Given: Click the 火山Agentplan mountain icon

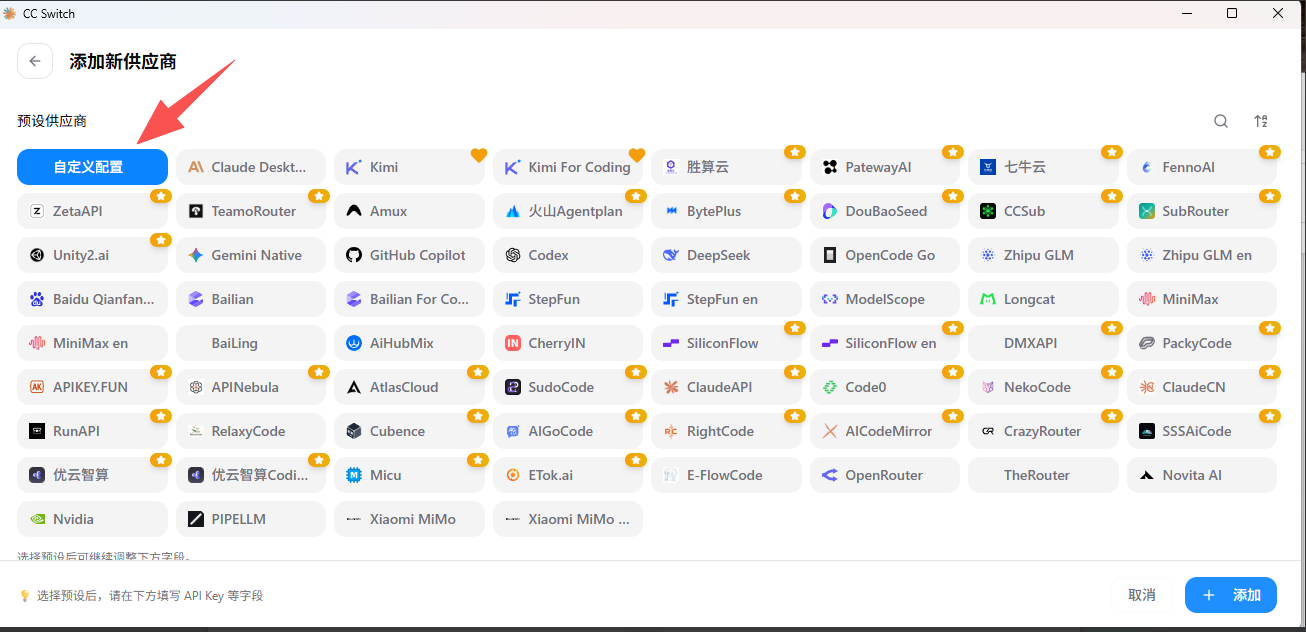Looking at the screenshot, I should pyautogui.click(x=513, y=211).
